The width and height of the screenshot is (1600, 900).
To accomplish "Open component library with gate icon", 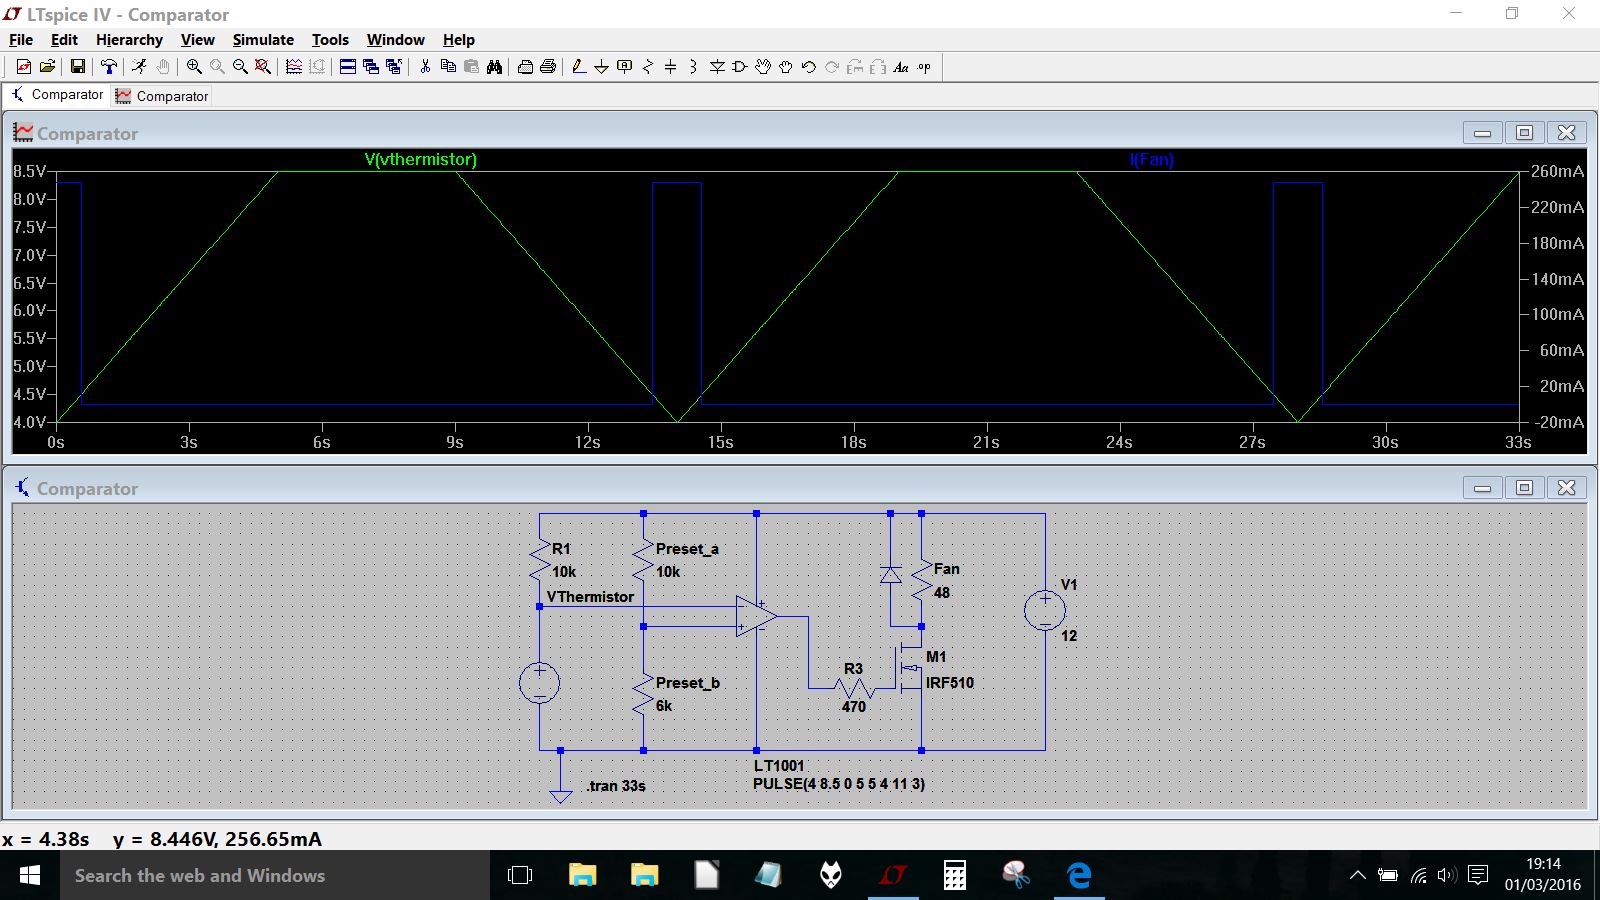I will [740, 67].
